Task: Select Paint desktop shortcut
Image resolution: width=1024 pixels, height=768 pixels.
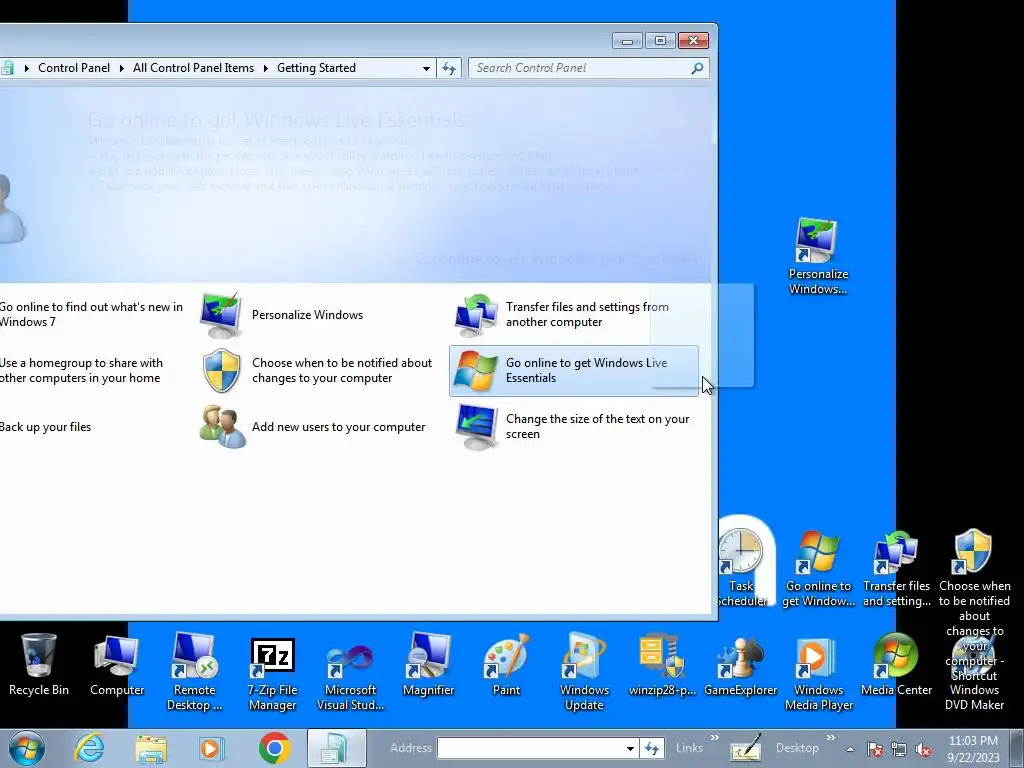Action: tap(506, 664)
